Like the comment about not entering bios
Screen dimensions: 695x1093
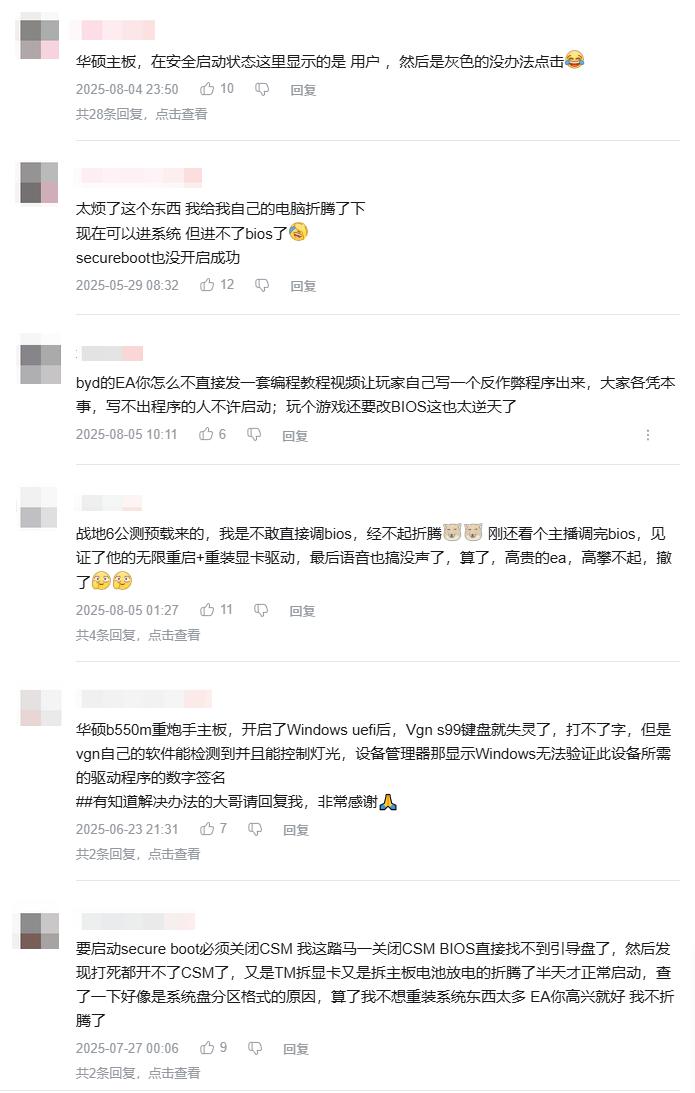pos(216,284)
